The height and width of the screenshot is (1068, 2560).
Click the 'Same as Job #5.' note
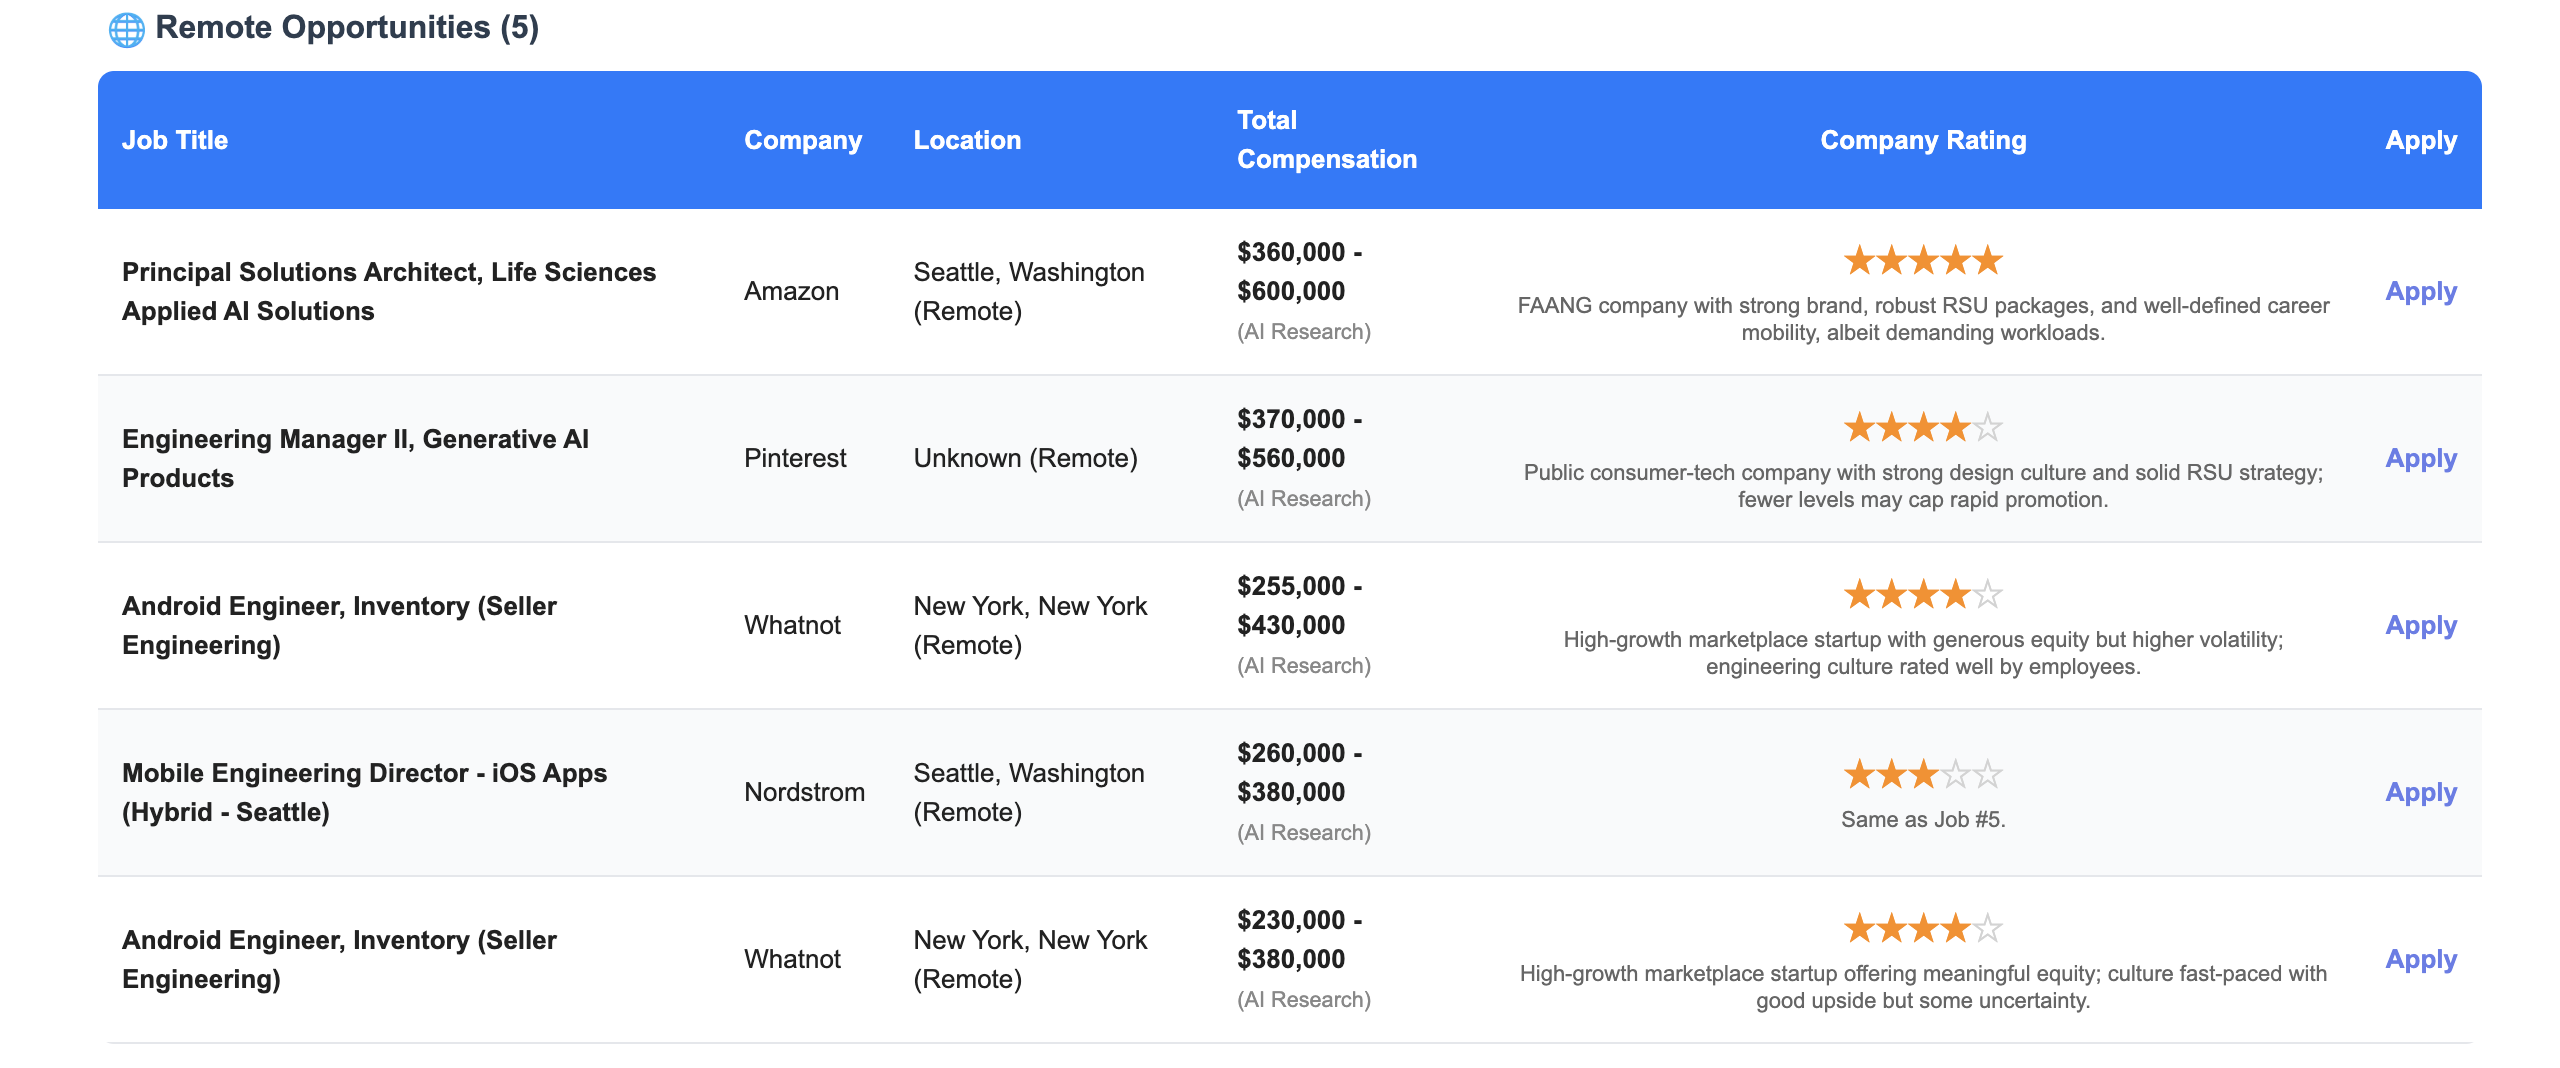pyautogui.click(x=1923, y=820)
